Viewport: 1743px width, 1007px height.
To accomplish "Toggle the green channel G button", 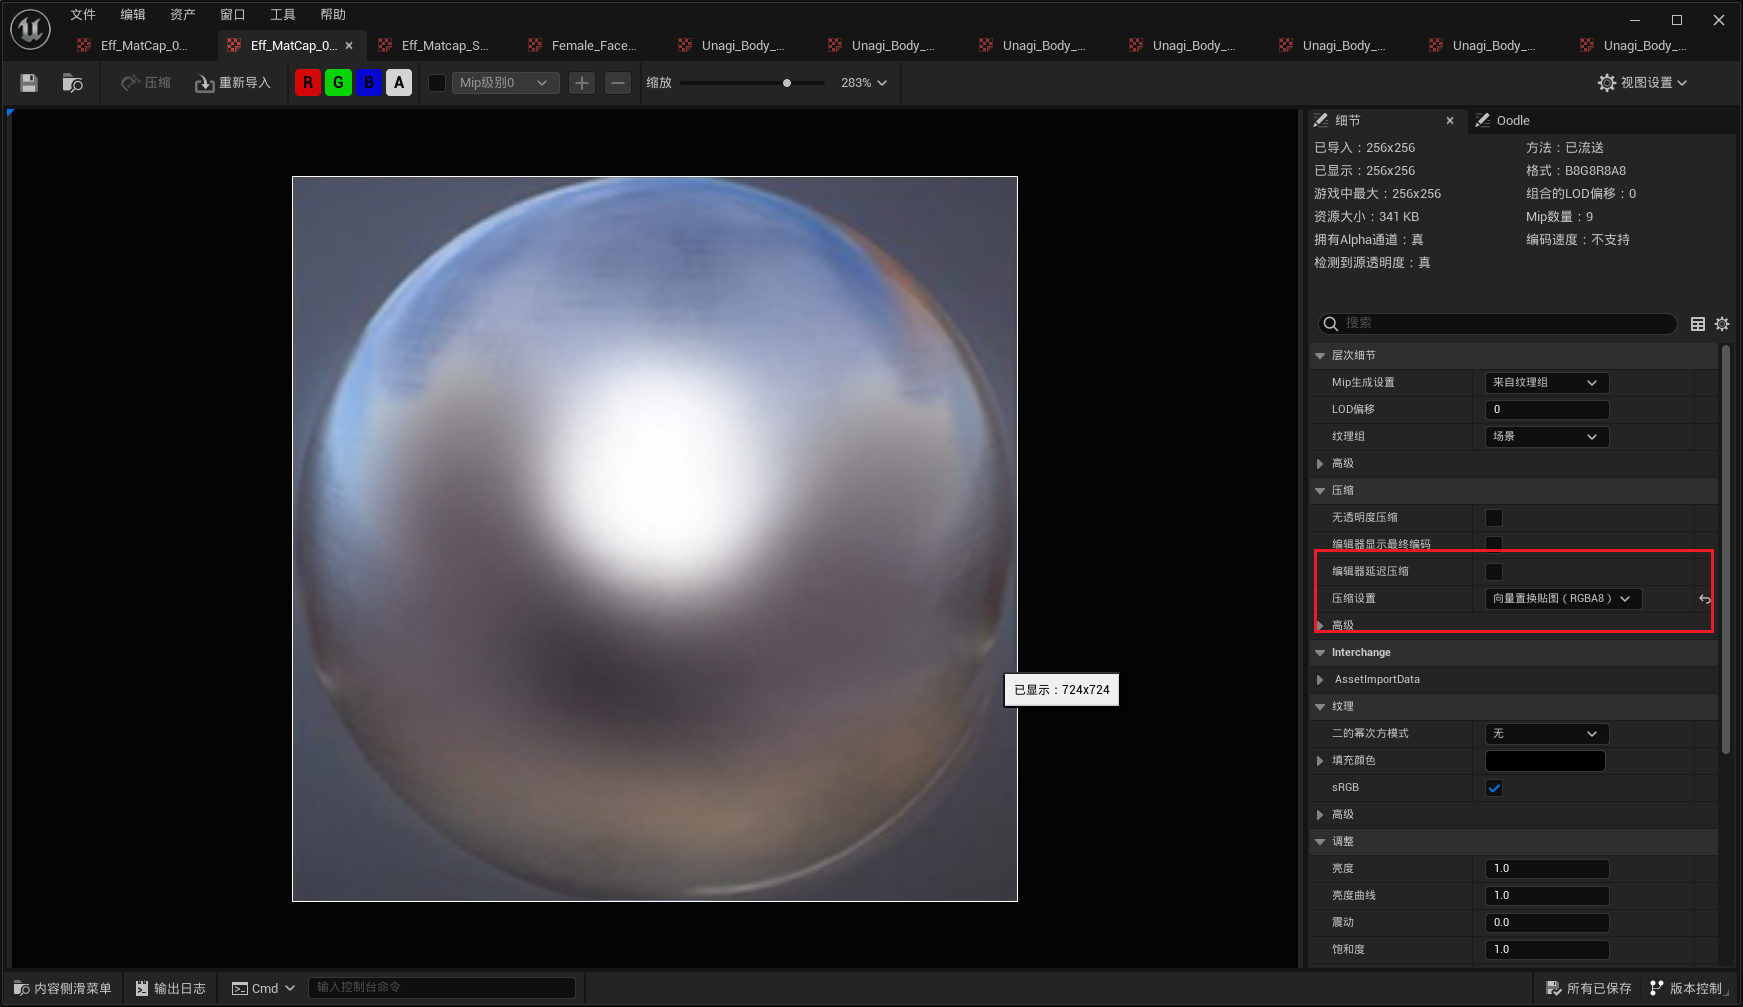I will [x=338, y=83].
